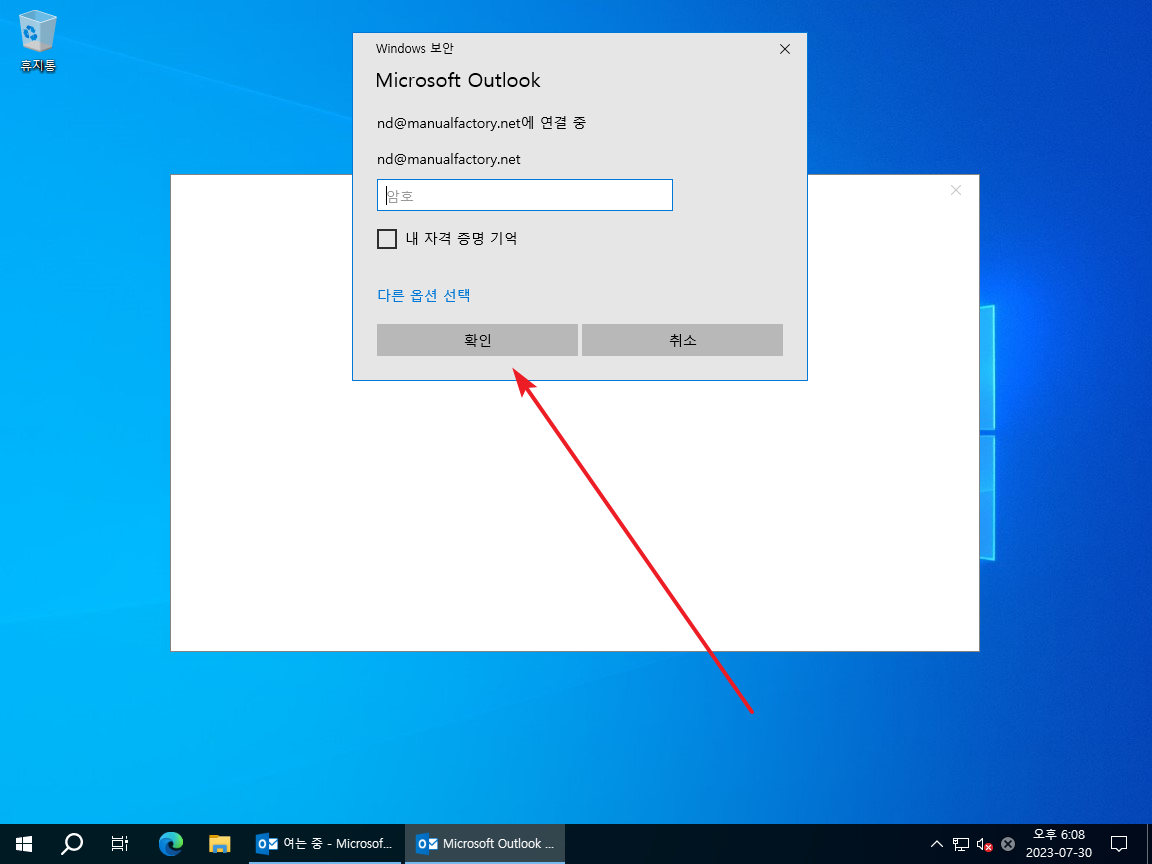This screenshot has width=1152, height=864.
Task: Open Task View on taskbar
Action: pyautogui.click(x=120, y=843)
